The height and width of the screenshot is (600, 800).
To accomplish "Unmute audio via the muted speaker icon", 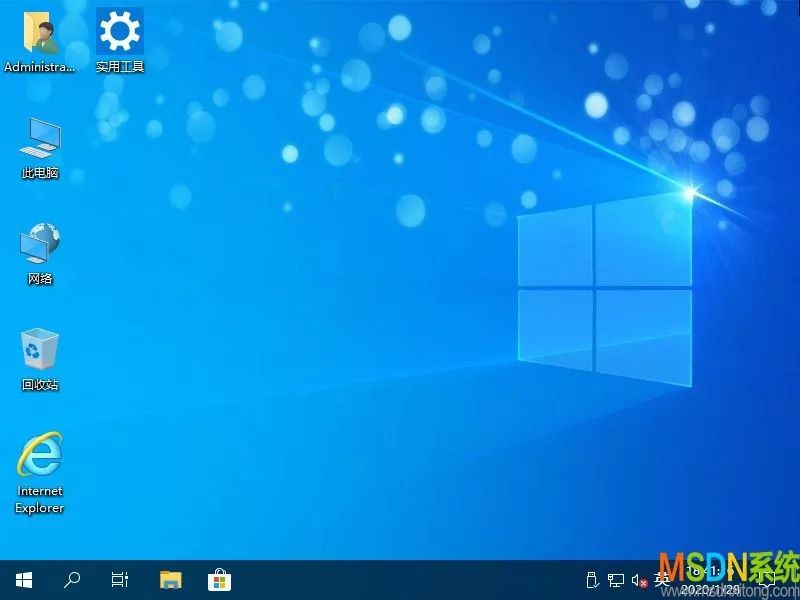I will [x=638, y=580].
